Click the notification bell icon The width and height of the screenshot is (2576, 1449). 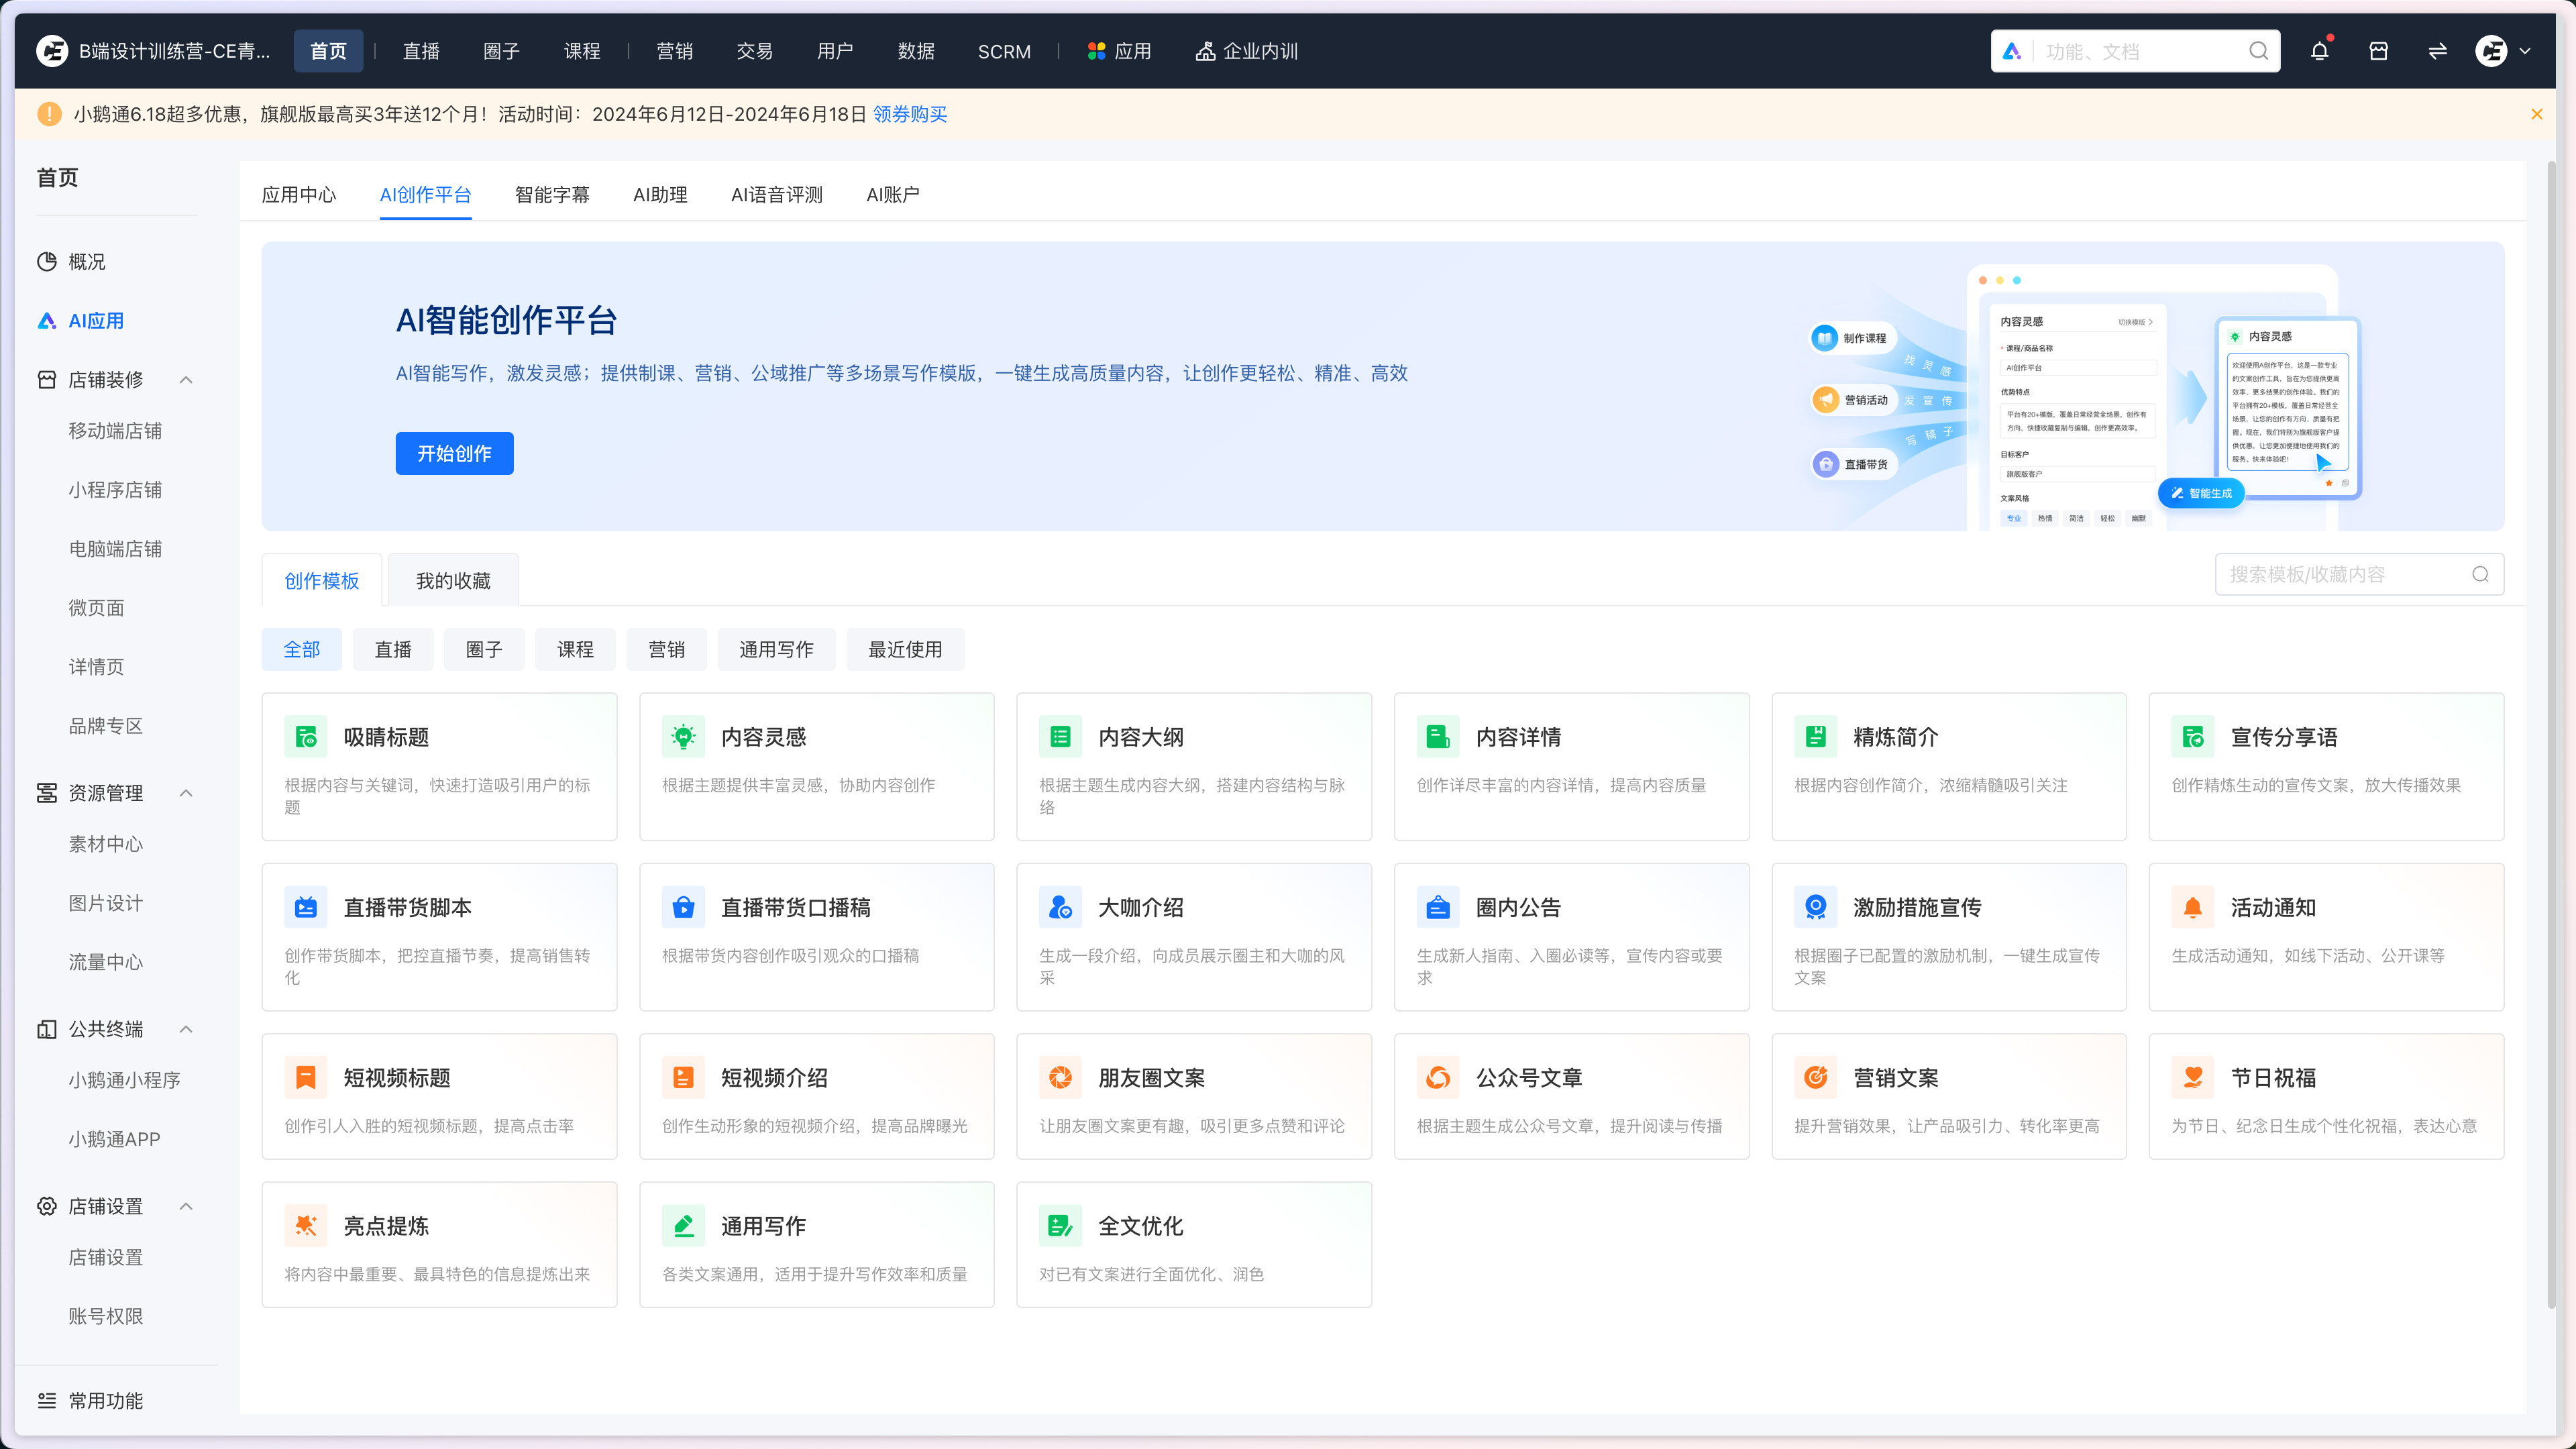pos(2319,51)
